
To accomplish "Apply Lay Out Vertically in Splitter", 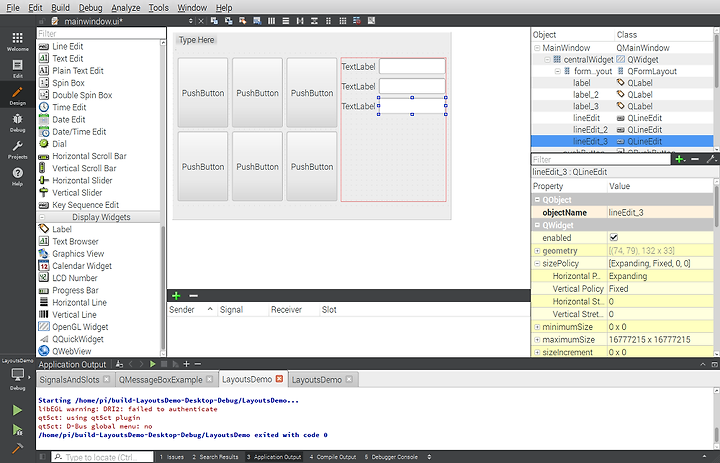I will coord(314,21).
